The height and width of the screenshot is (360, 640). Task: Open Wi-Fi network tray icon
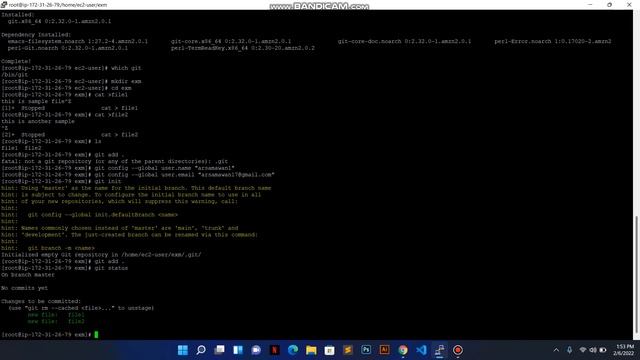point(583,350)
